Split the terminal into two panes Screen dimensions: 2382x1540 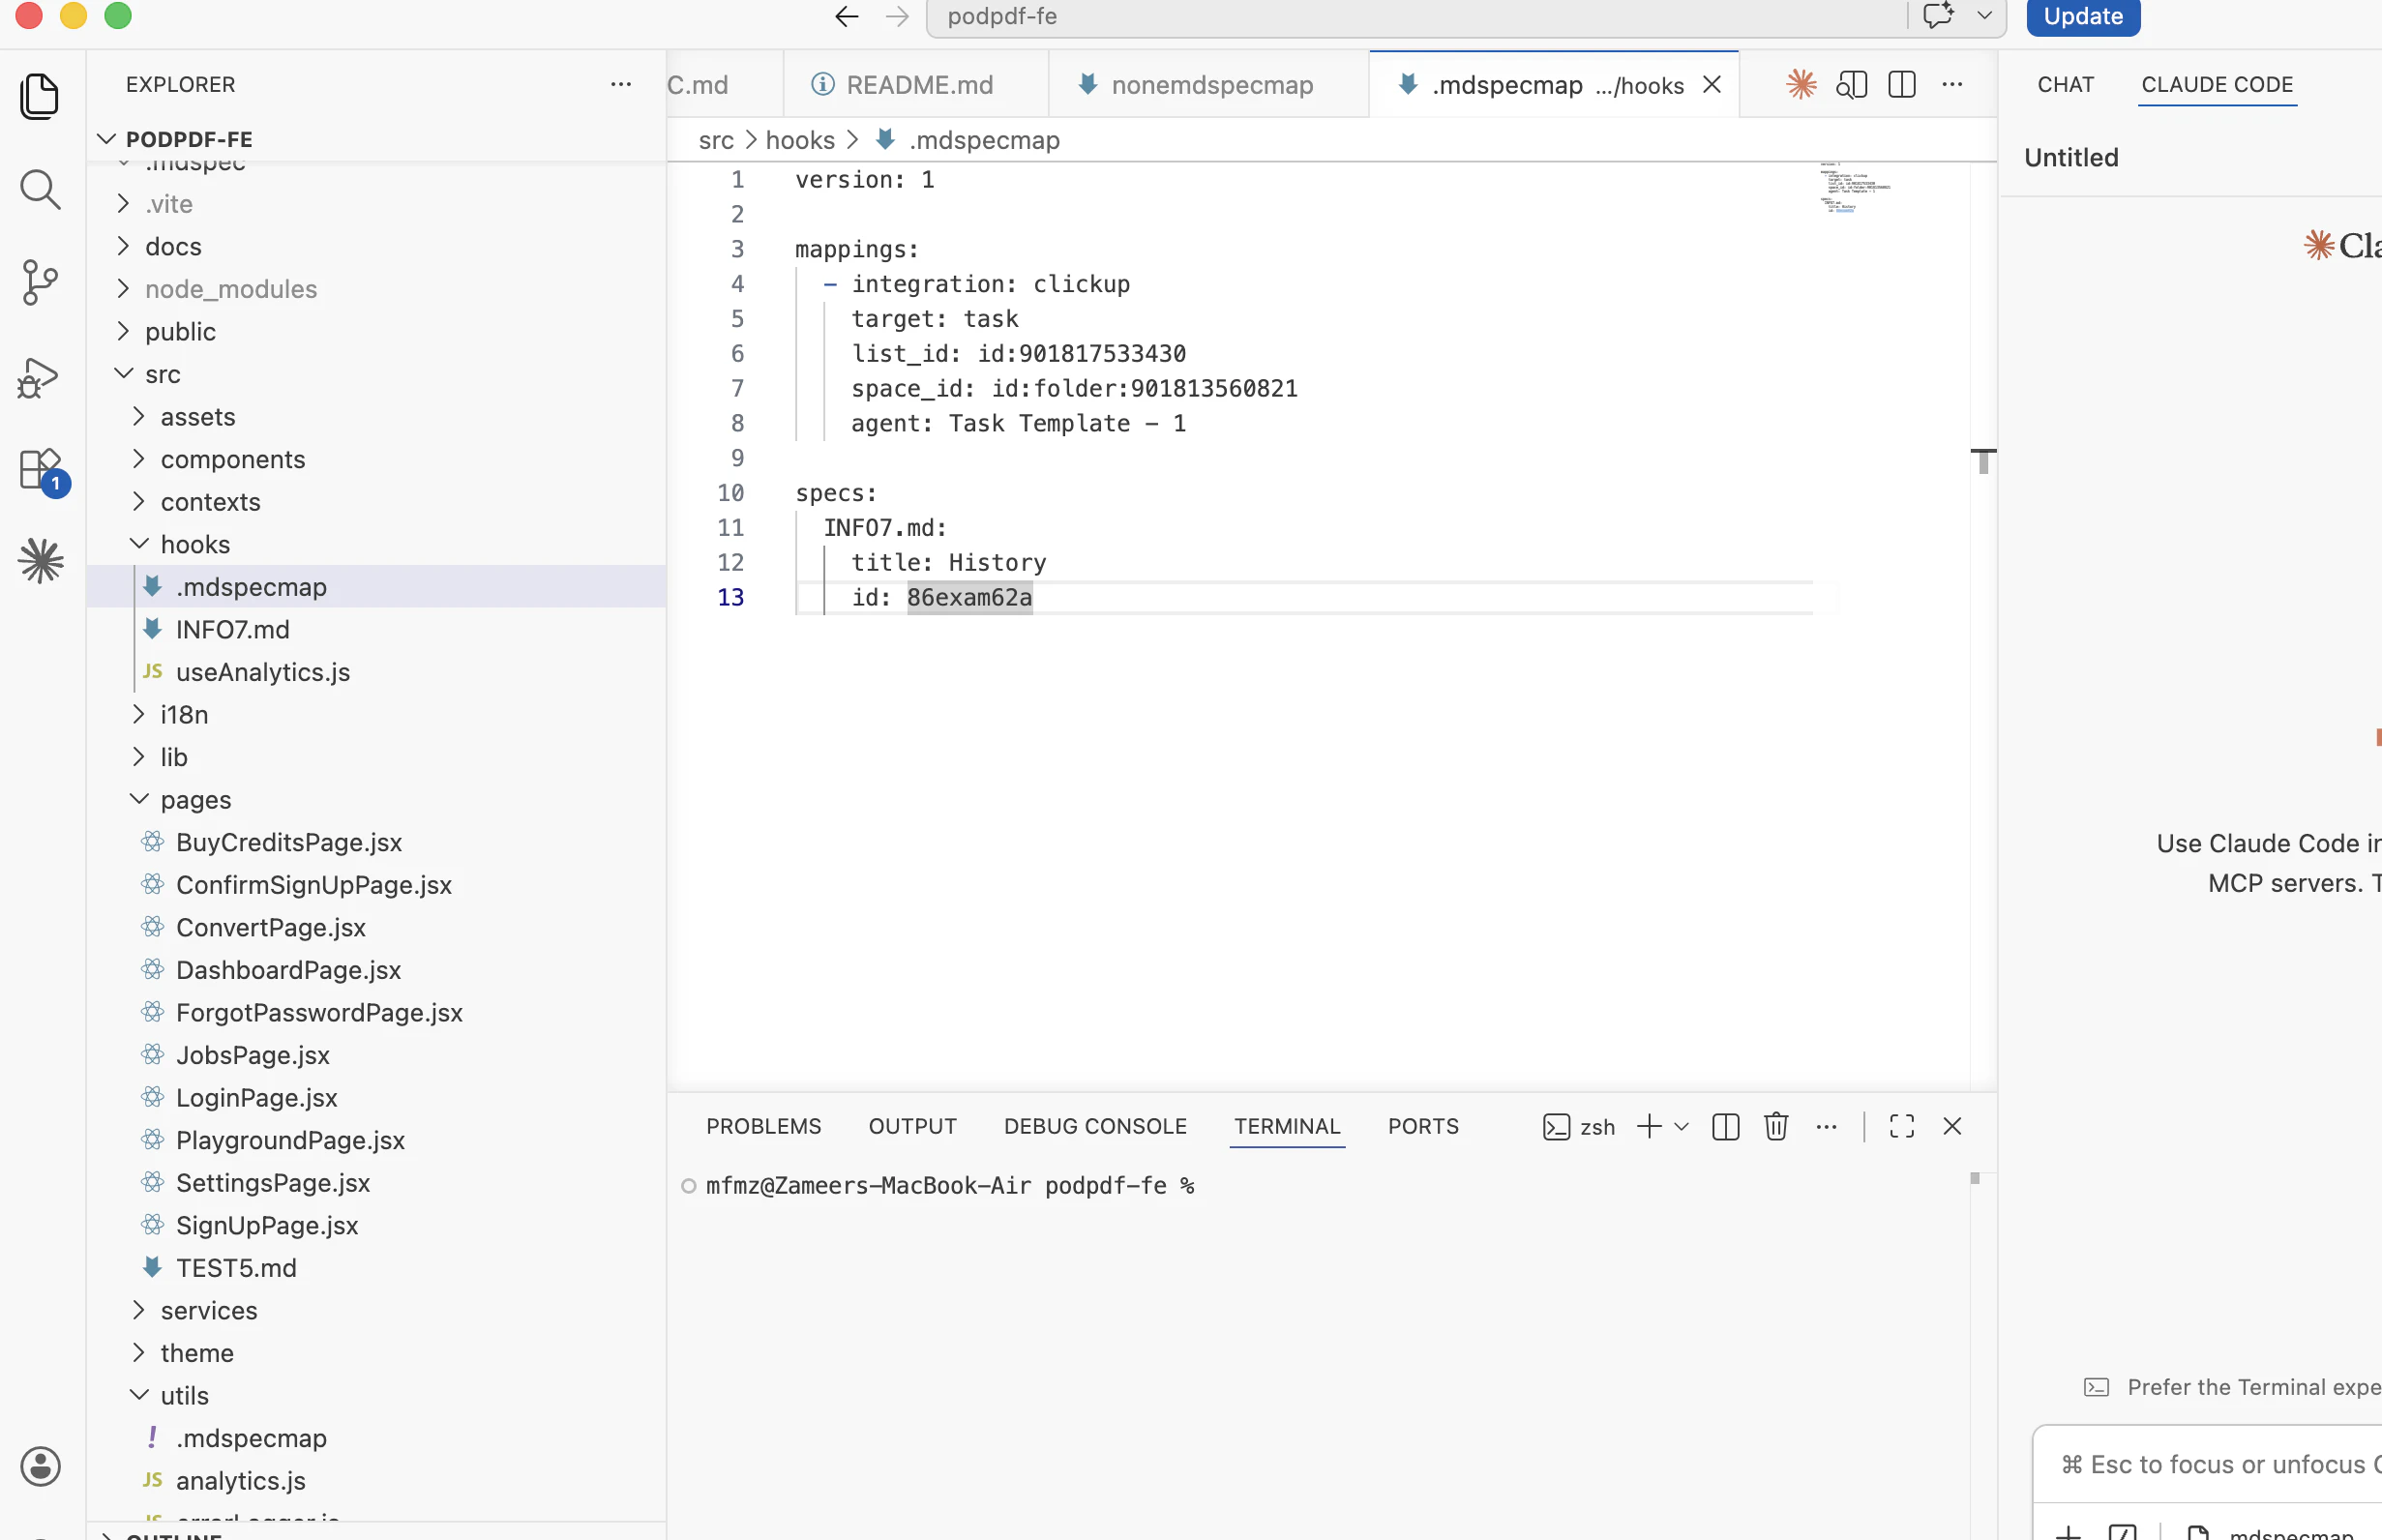click(x=1725, y=1126)
